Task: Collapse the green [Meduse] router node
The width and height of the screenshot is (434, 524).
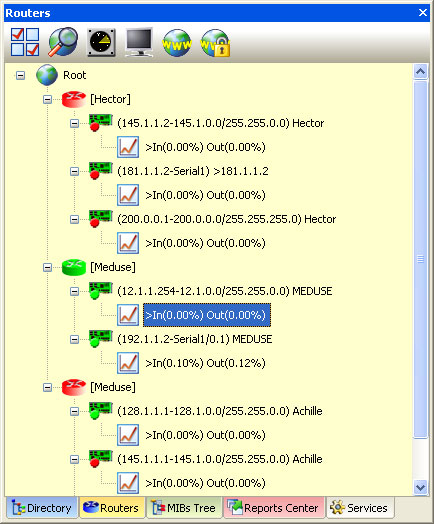Action: [x=47, y=267]
